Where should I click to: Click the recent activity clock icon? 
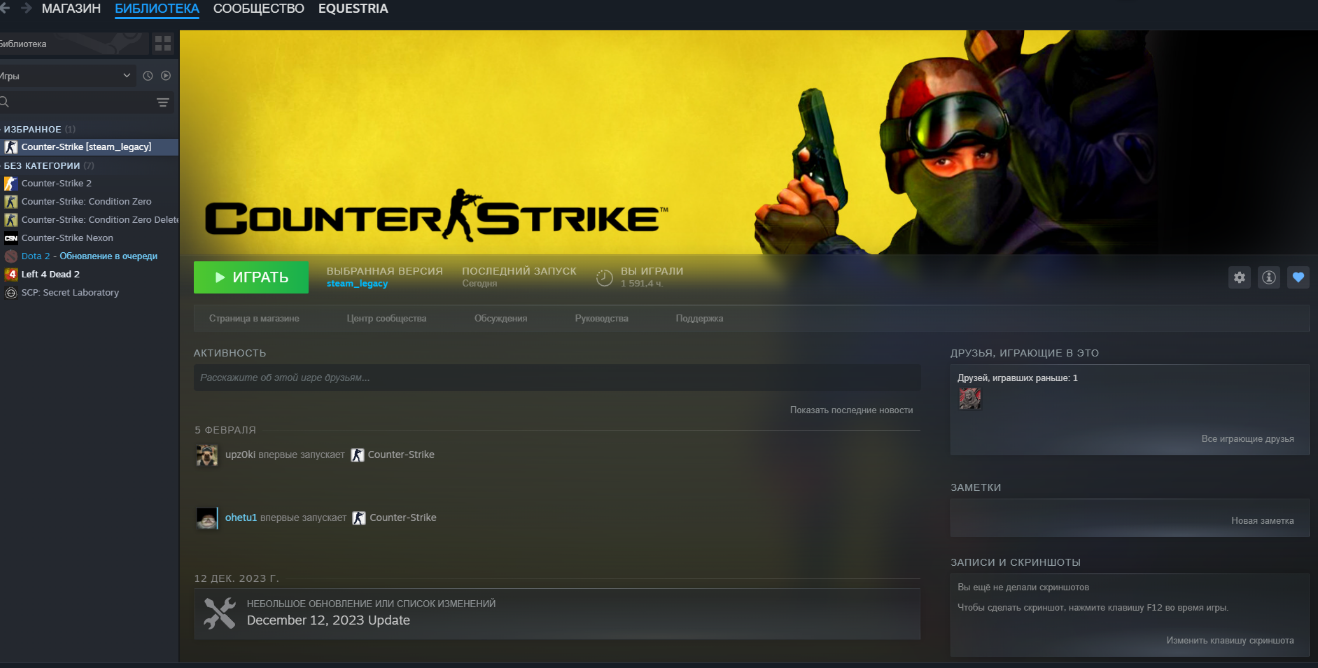pos(148,76)
